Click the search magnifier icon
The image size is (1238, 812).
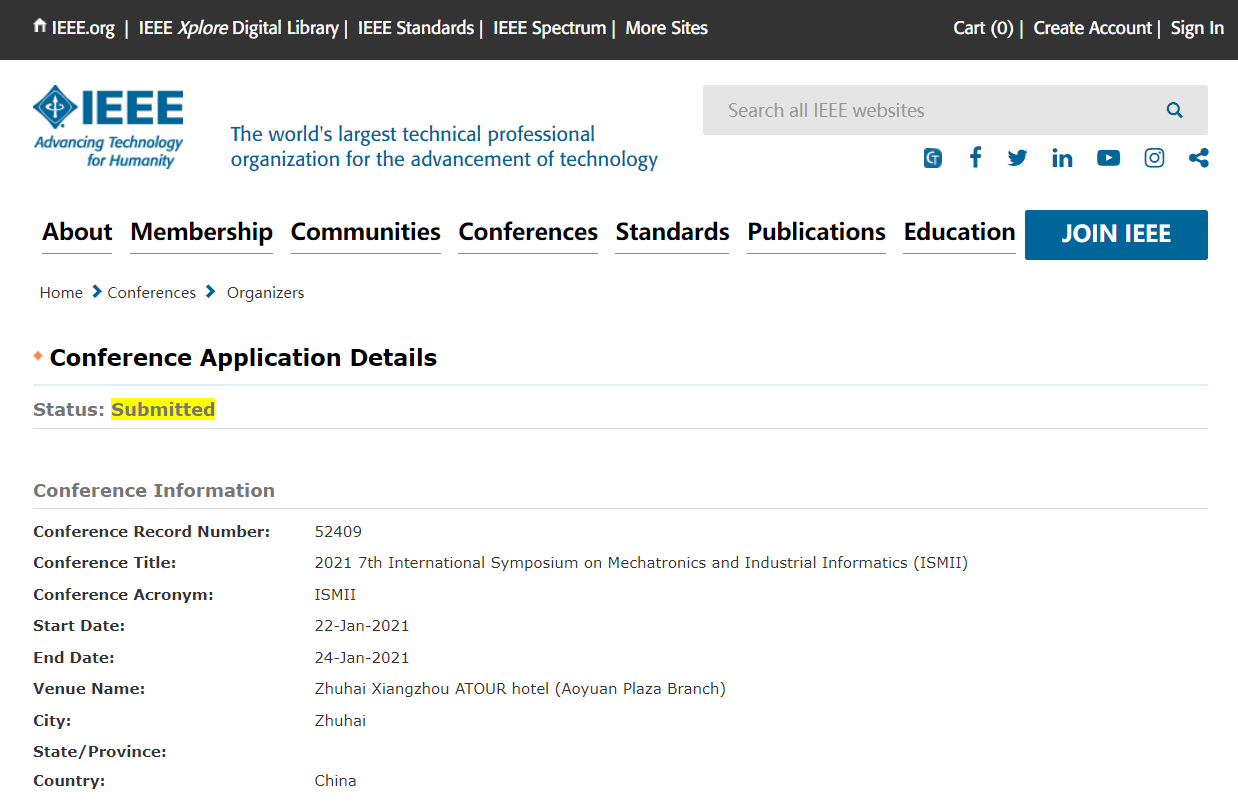point(1174,110)
